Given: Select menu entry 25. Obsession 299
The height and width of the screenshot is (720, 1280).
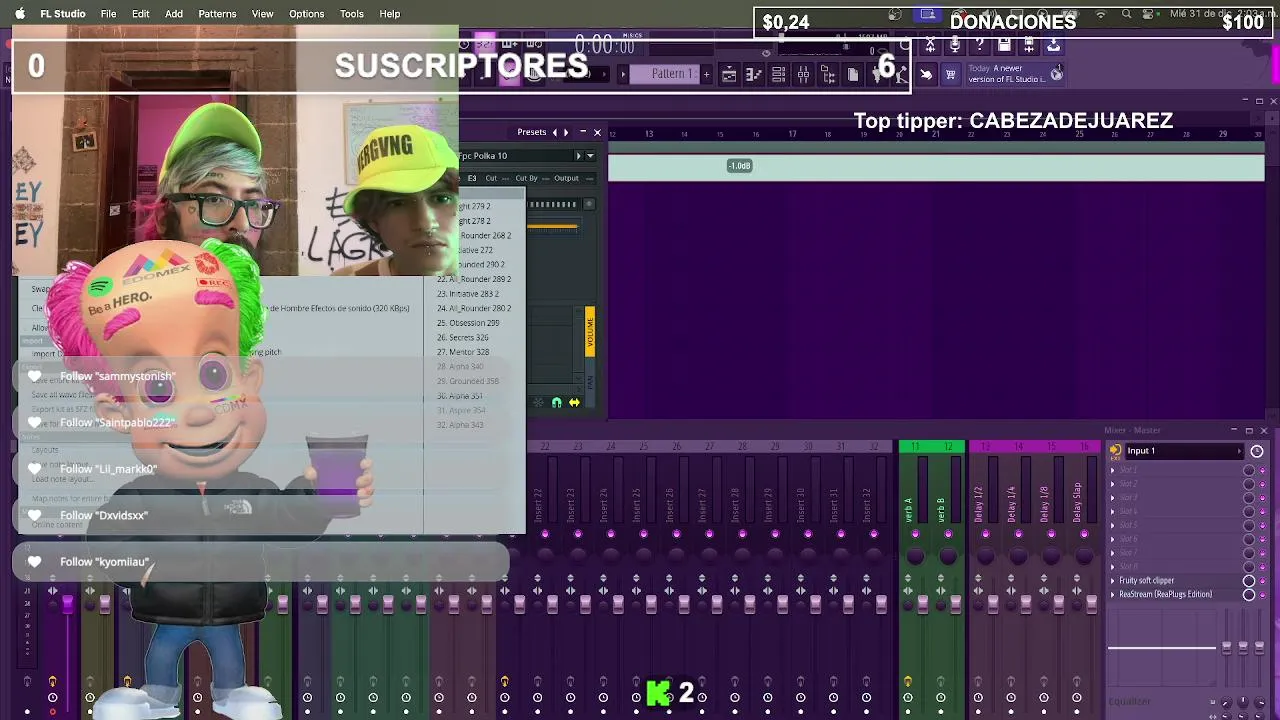Looking at the screenshot, I should click(x=468, y=323).
